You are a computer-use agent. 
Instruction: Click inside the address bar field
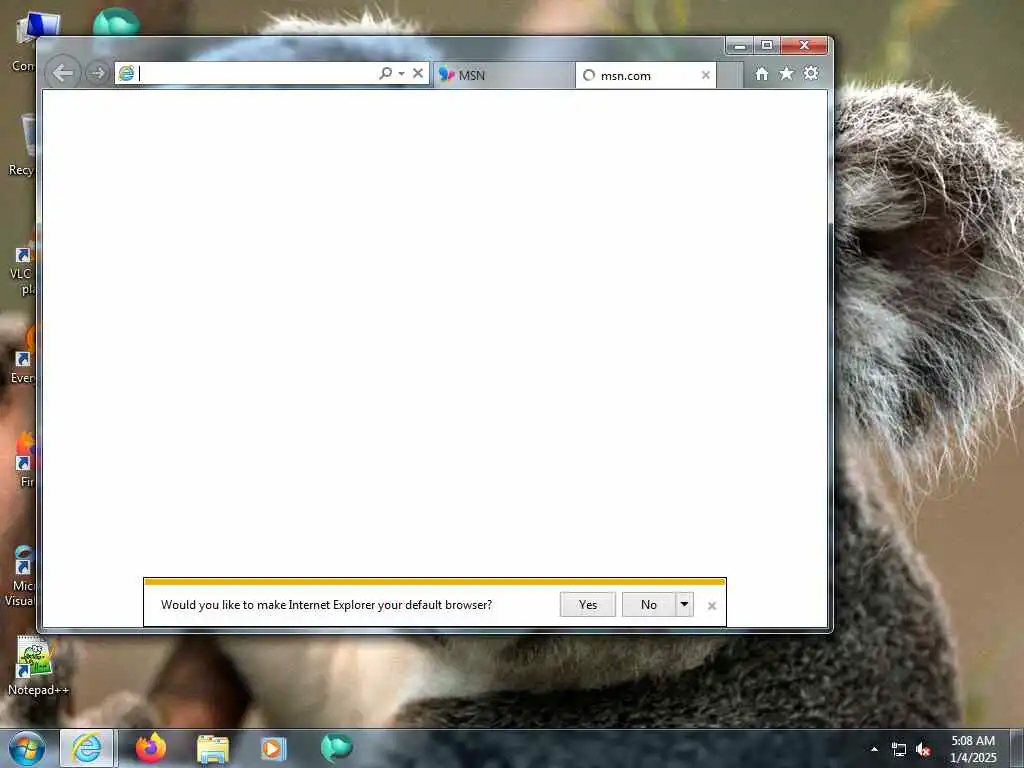click(256, 74)
